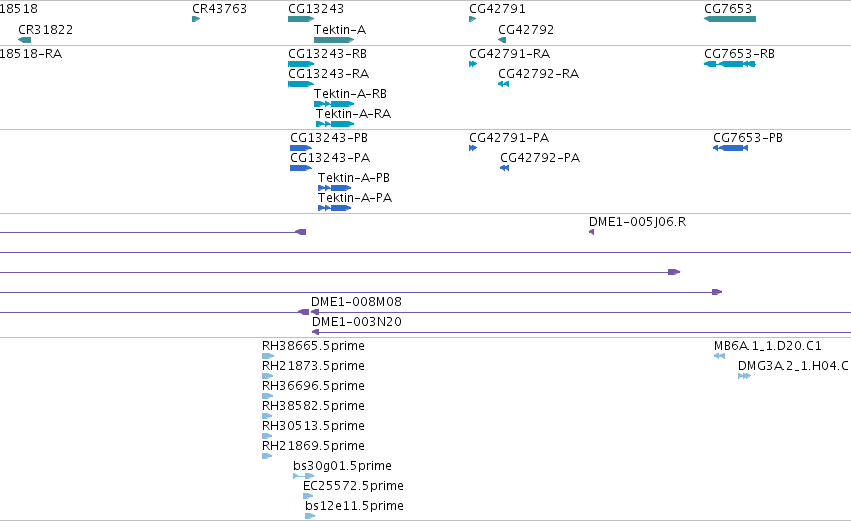Select the Tektin-A-PB protein glyph
Screen dimensions: 851x521
point(334,188)
